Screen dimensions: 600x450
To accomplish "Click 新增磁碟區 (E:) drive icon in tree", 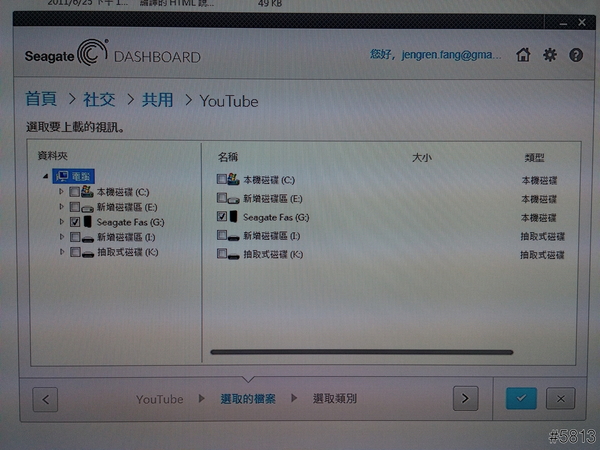I will pyautogui.click(x=87, y=208).
